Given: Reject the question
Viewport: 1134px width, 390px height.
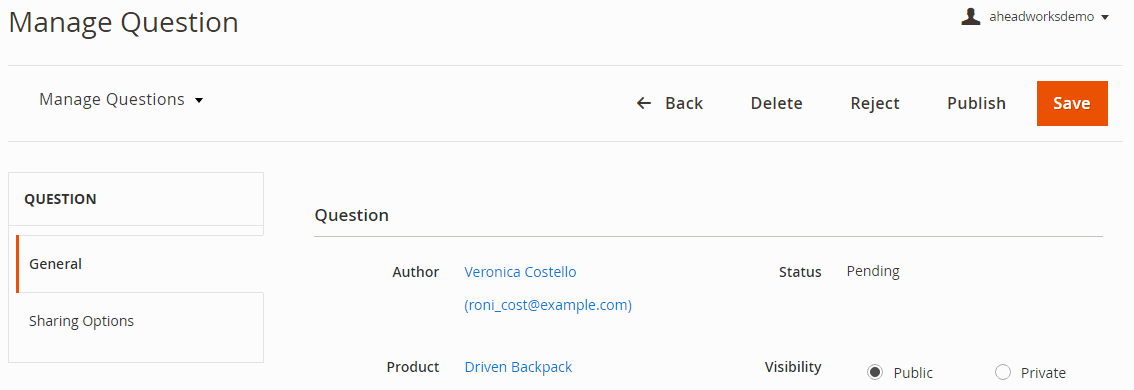Looking at the screenshot, I should pos(875,103).
